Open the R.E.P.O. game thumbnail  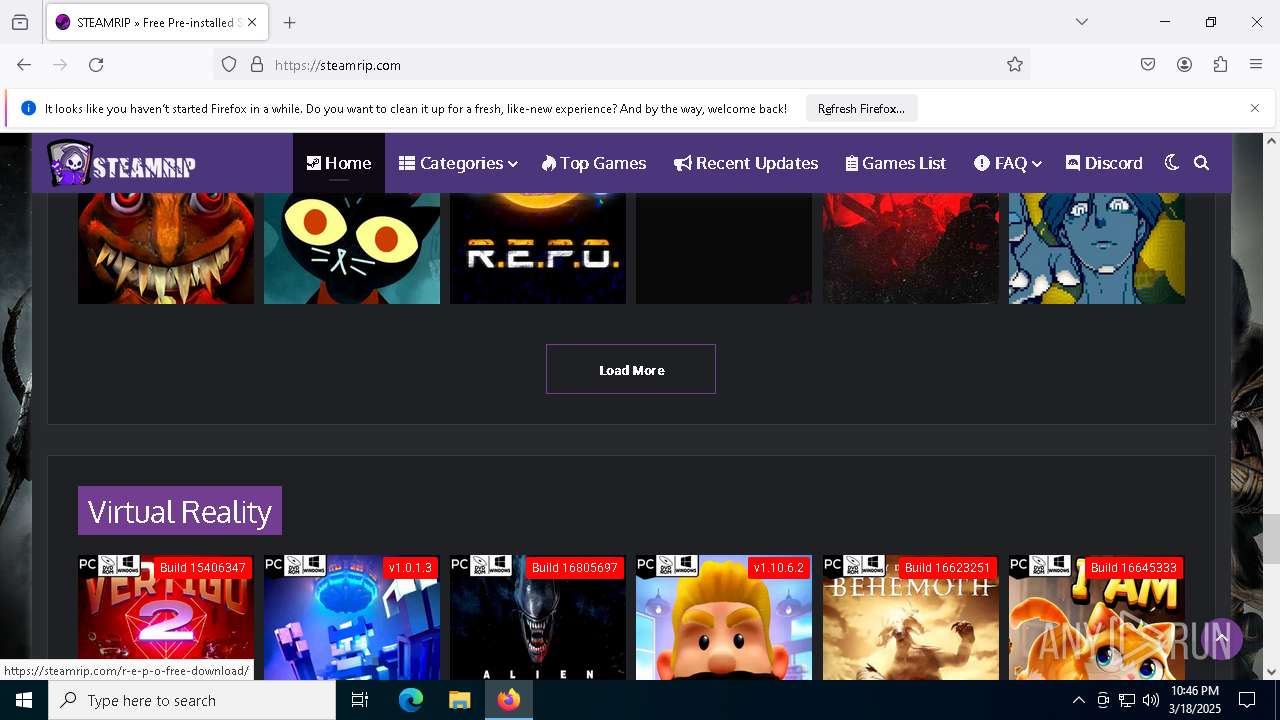tap(538, 248)
